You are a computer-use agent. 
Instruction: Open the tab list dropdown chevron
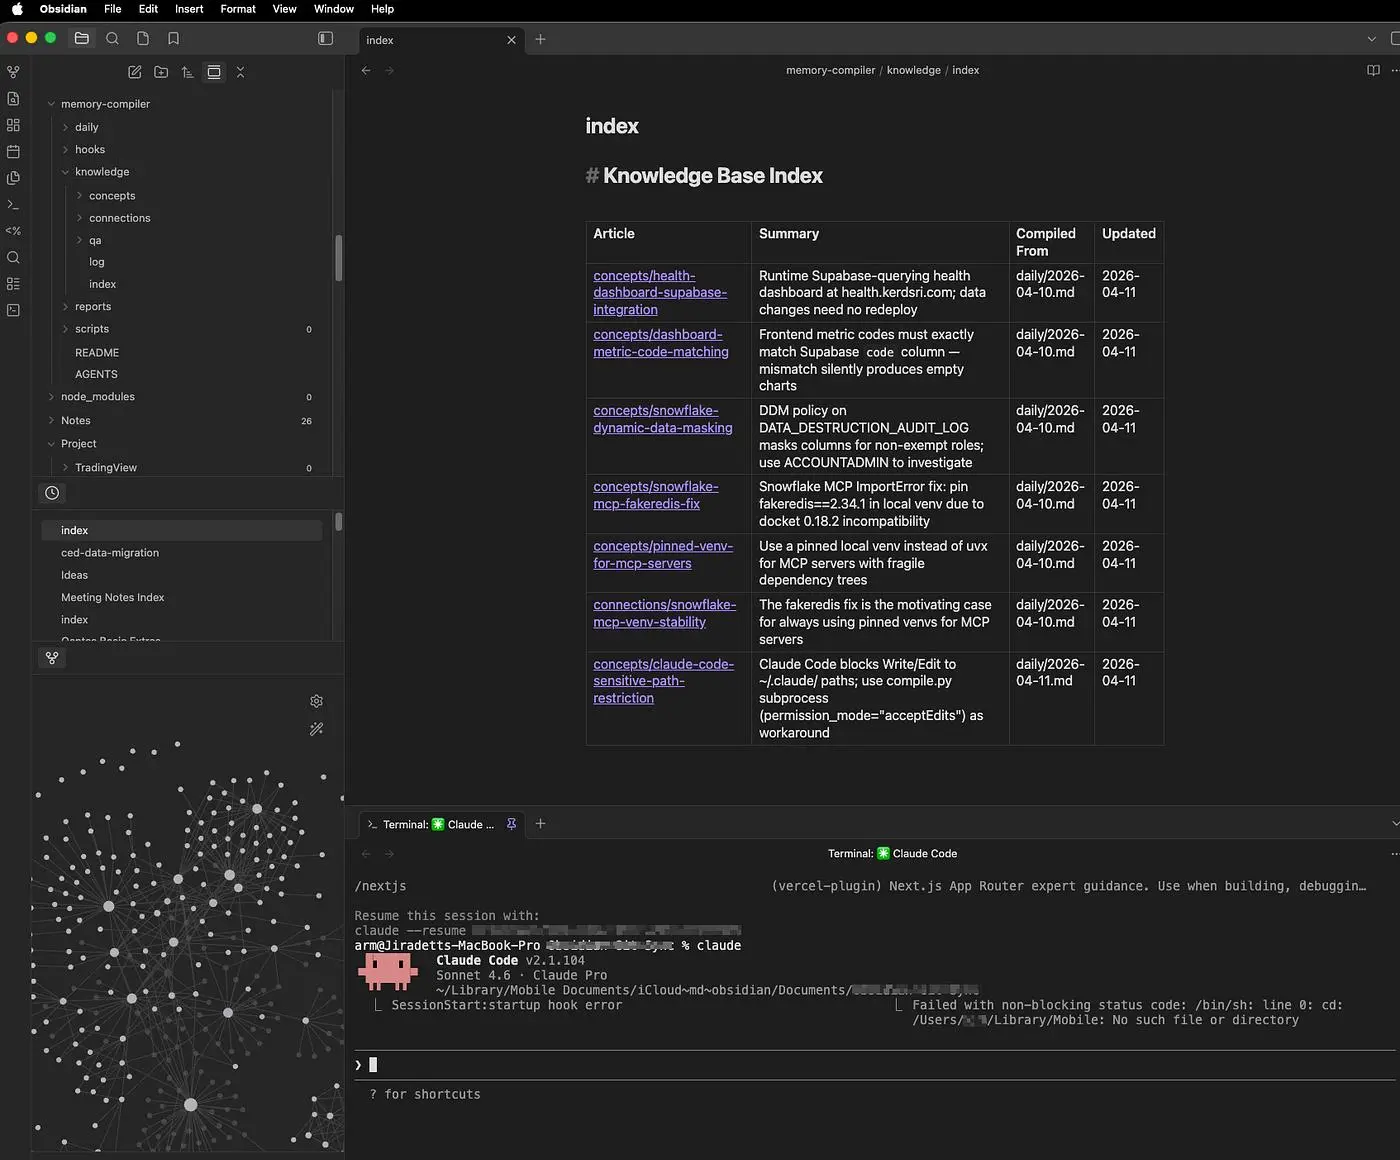1371,39
